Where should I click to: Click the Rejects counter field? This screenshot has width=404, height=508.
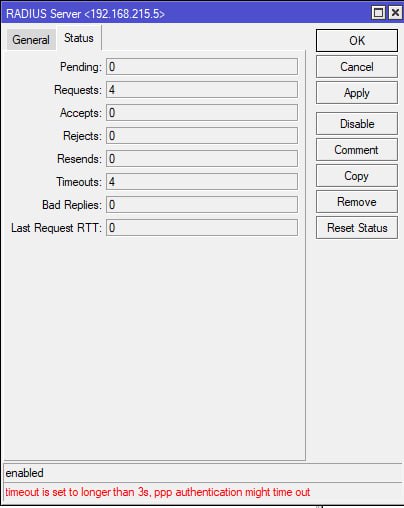click(x=202, y=136)
